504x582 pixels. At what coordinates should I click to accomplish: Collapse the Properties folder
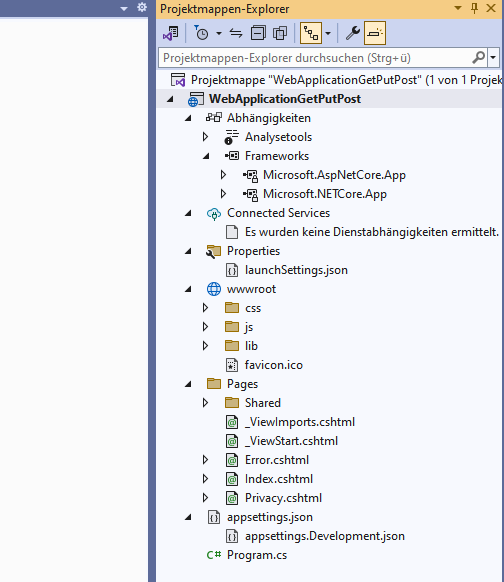189,251
